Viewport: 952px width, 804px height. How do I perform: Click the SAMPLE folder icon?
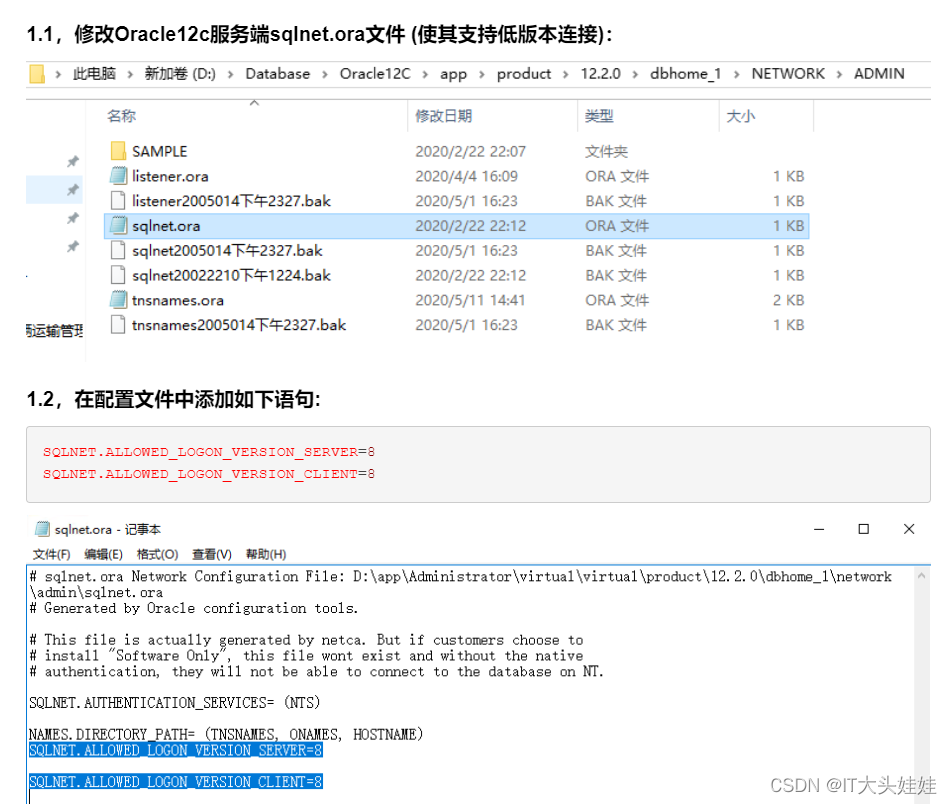118,151
